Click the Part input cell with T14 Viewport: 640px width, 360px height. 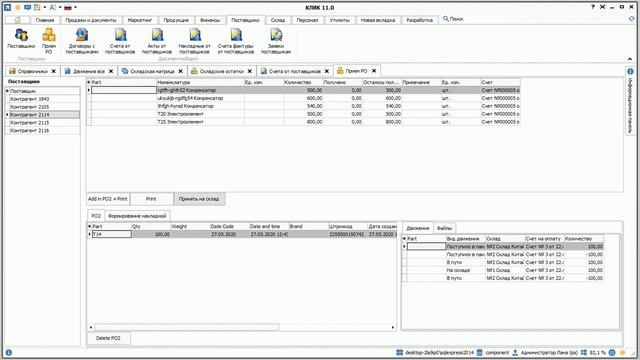(x=111, y=234)
